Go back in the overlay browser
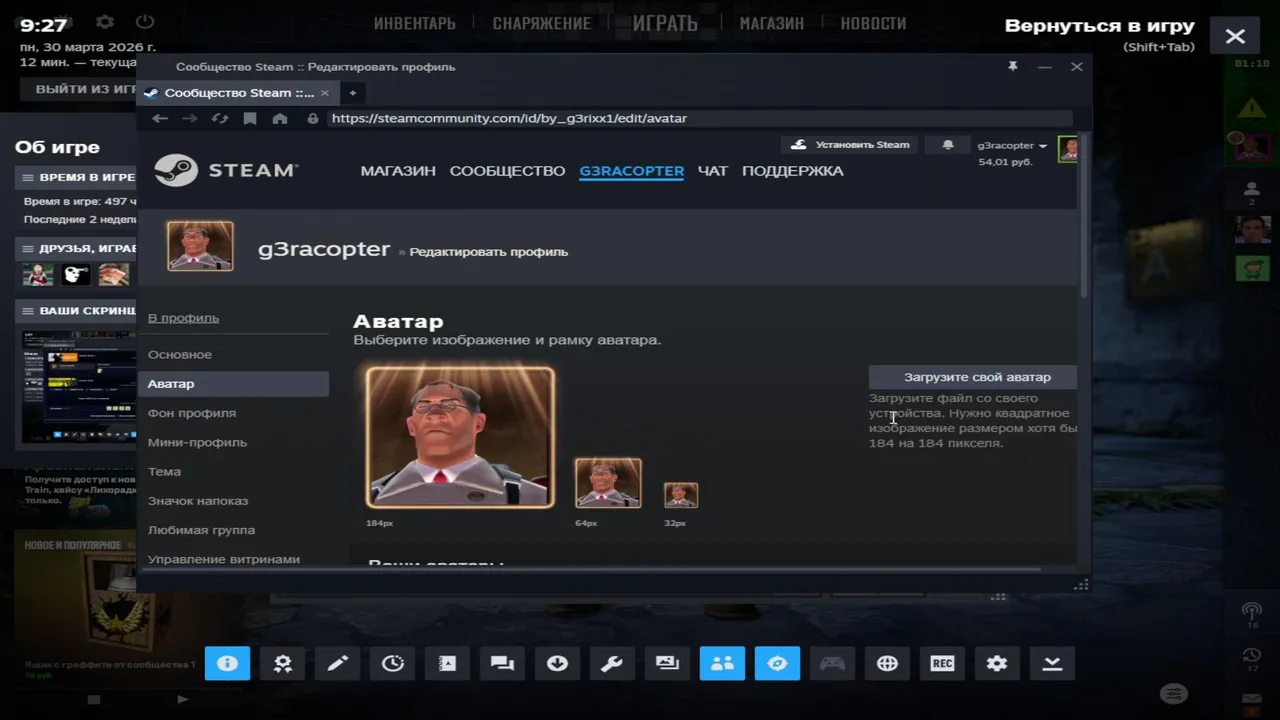The width and height of the screenshot is (1280, 720). [160, 118]
